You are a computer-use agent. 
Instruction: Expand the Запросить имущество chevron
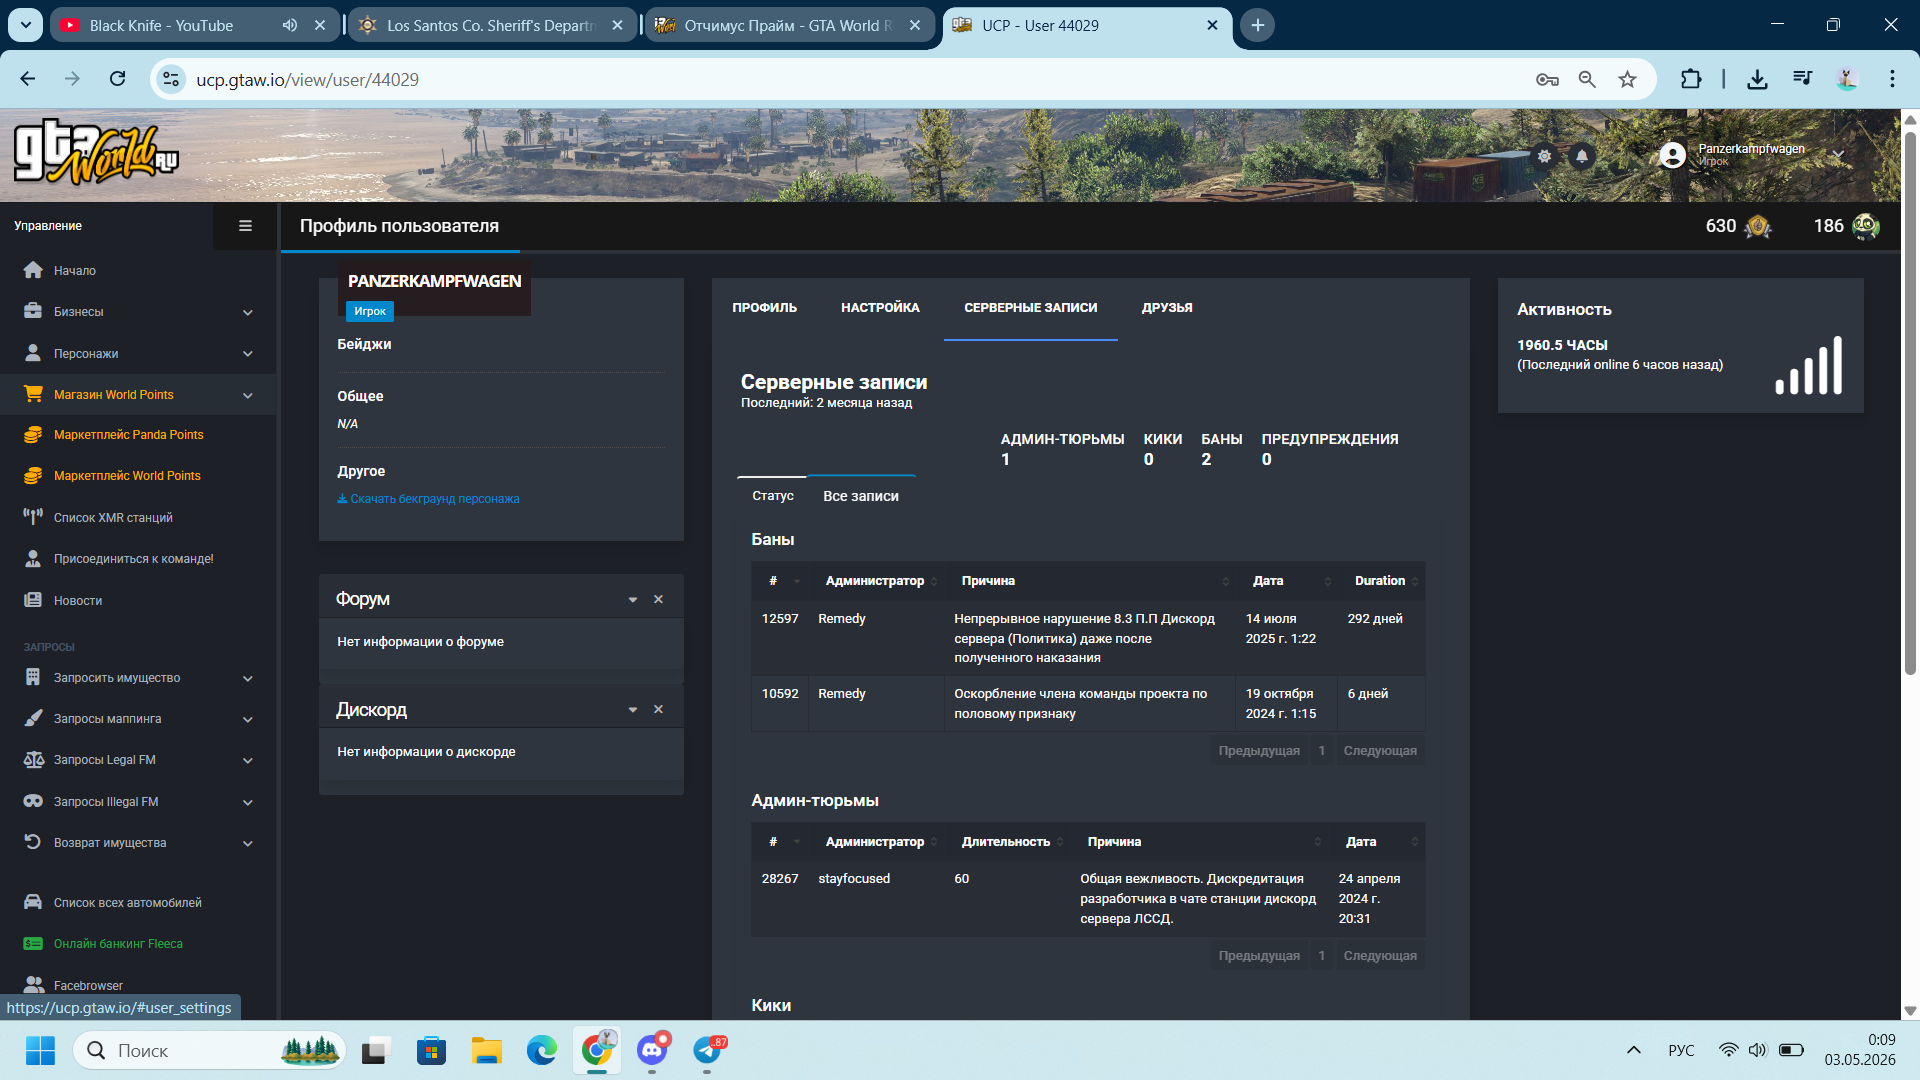click(x=247, y=678)
